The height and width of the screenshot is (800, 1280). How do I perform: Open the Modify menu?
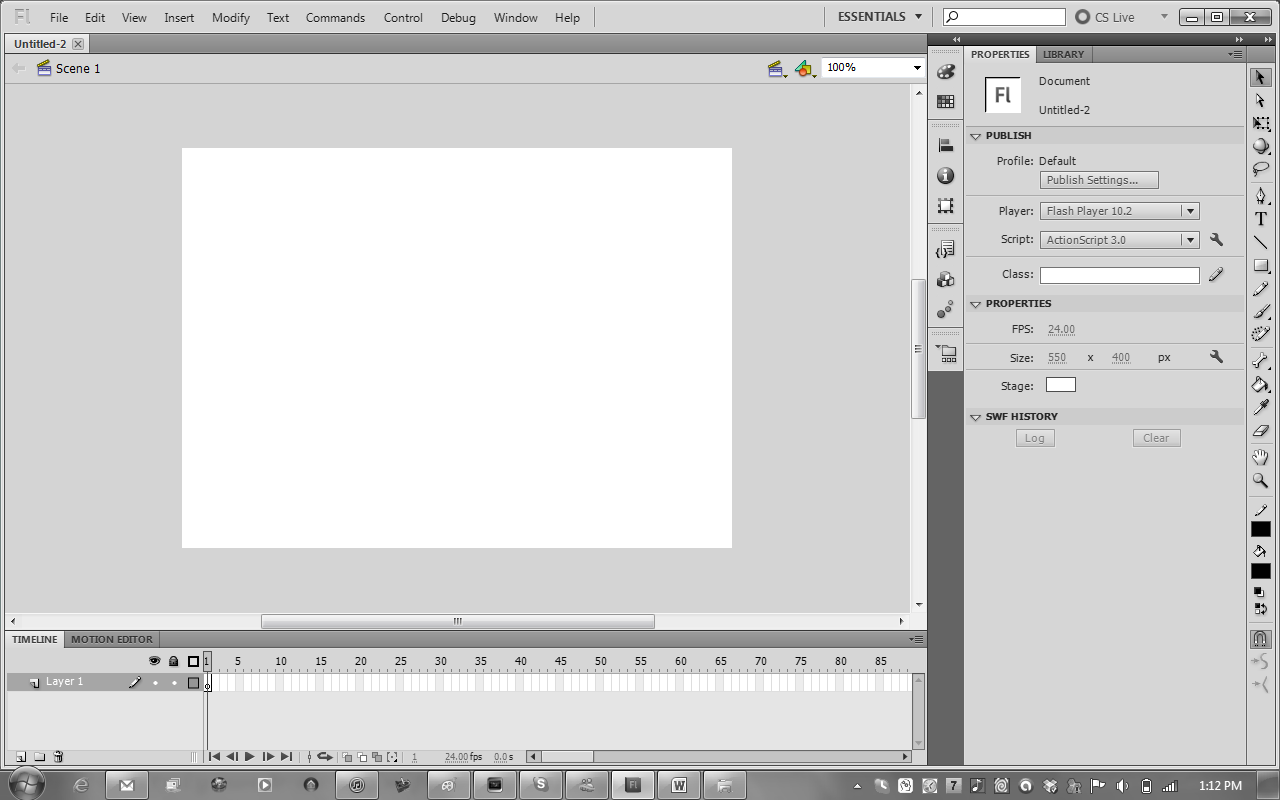tap(230, 17)
